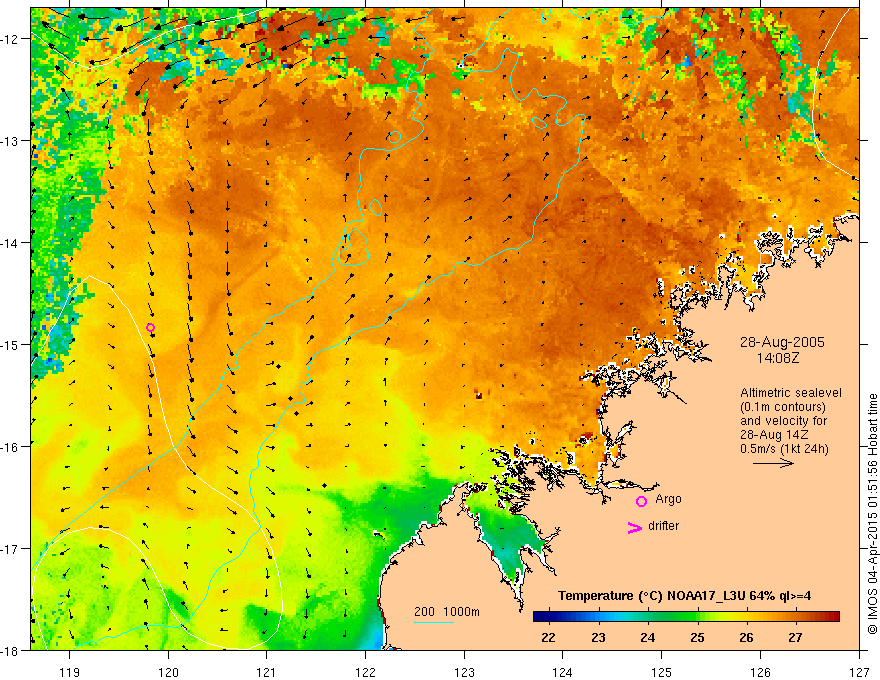
Task: Click the '125' longitude axis label
Action: [x=662, y=672]
